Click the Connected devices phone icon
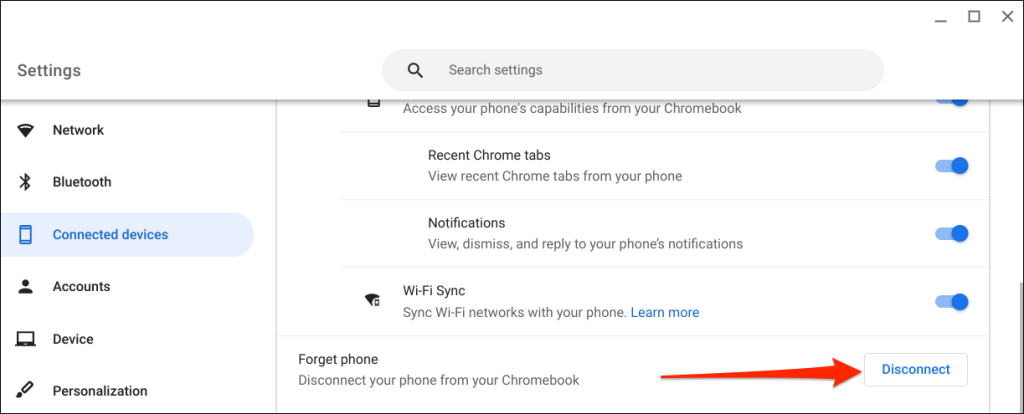Image resolution: width=1024 pixels, height=414 pixels. point(25,234)
